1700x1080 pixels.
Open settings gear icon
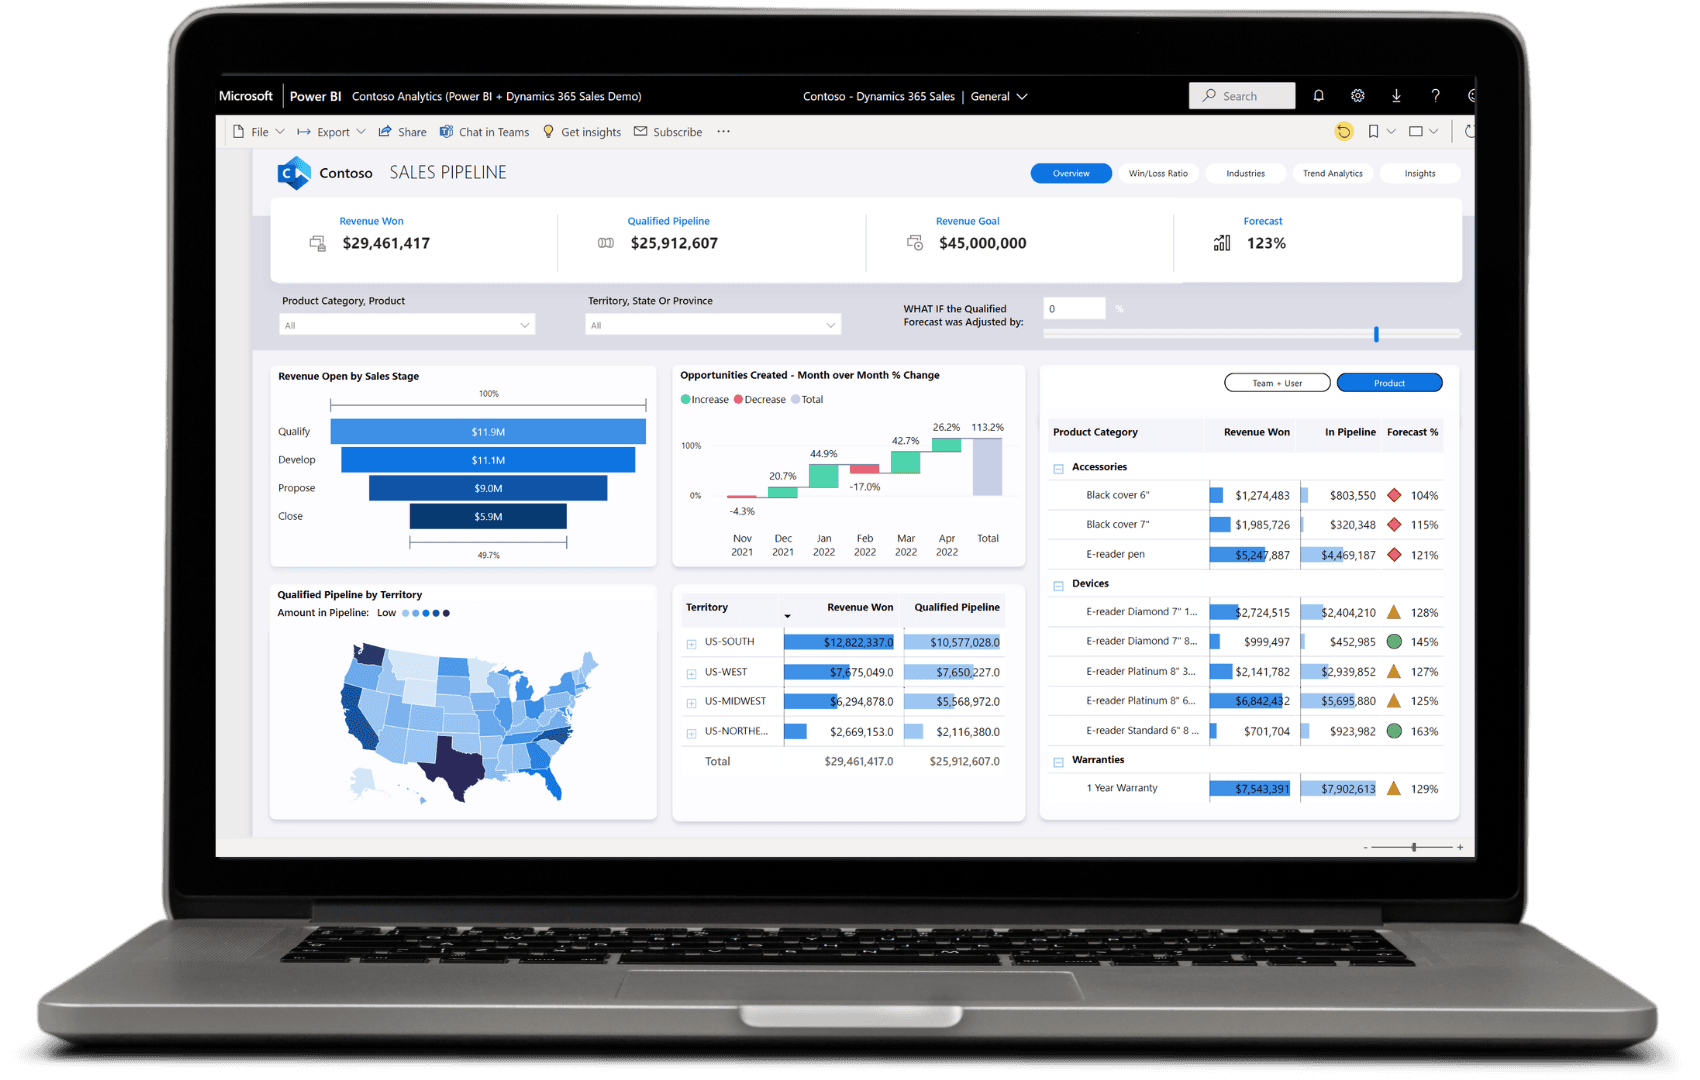[x=1357, y=96]
